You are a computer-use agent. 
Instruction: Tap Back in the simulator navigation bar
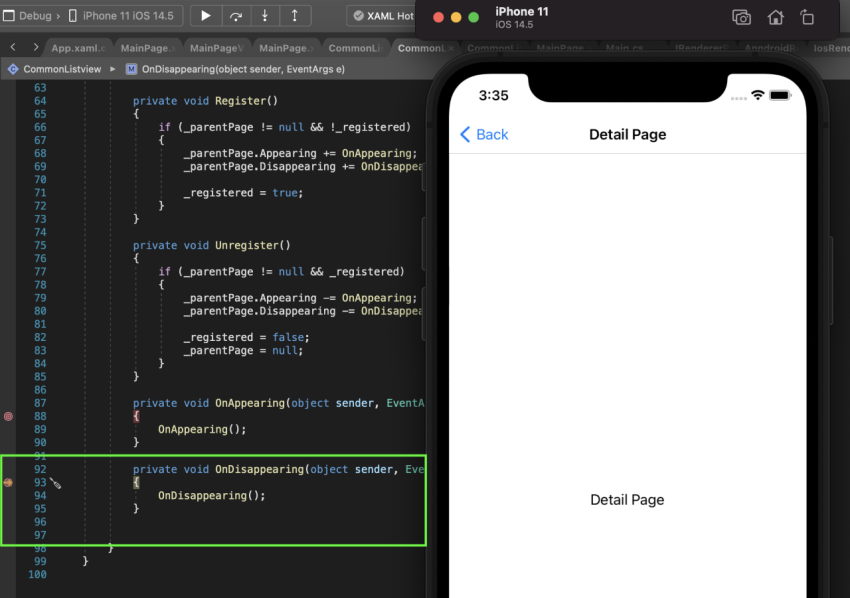tap(484, 134)
